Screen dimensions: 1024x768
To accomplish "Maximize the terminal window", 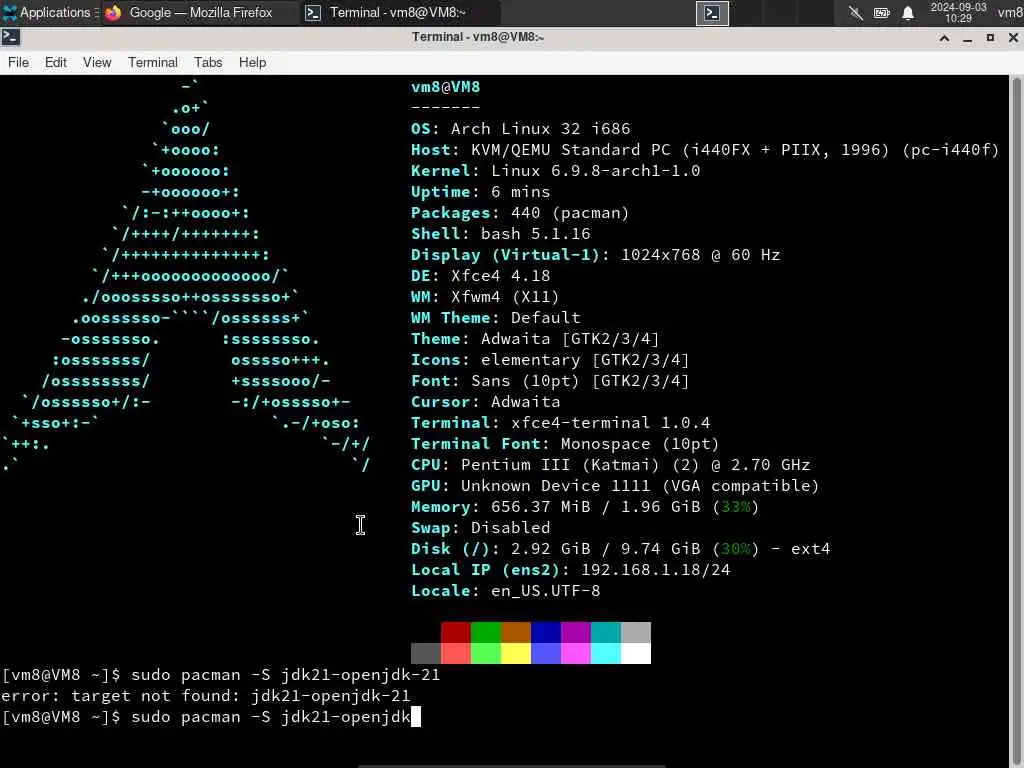I will 990,38.
